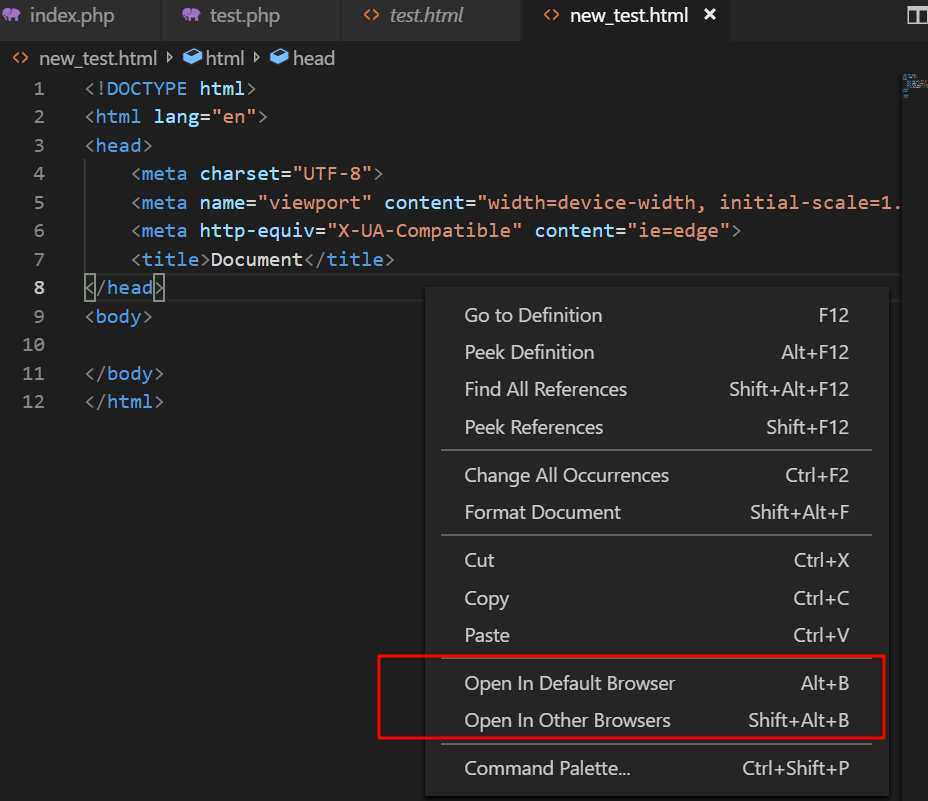928x801 pixels.
Task: Choose Go to Definition from context menu
Action: [x=656, y=316]
